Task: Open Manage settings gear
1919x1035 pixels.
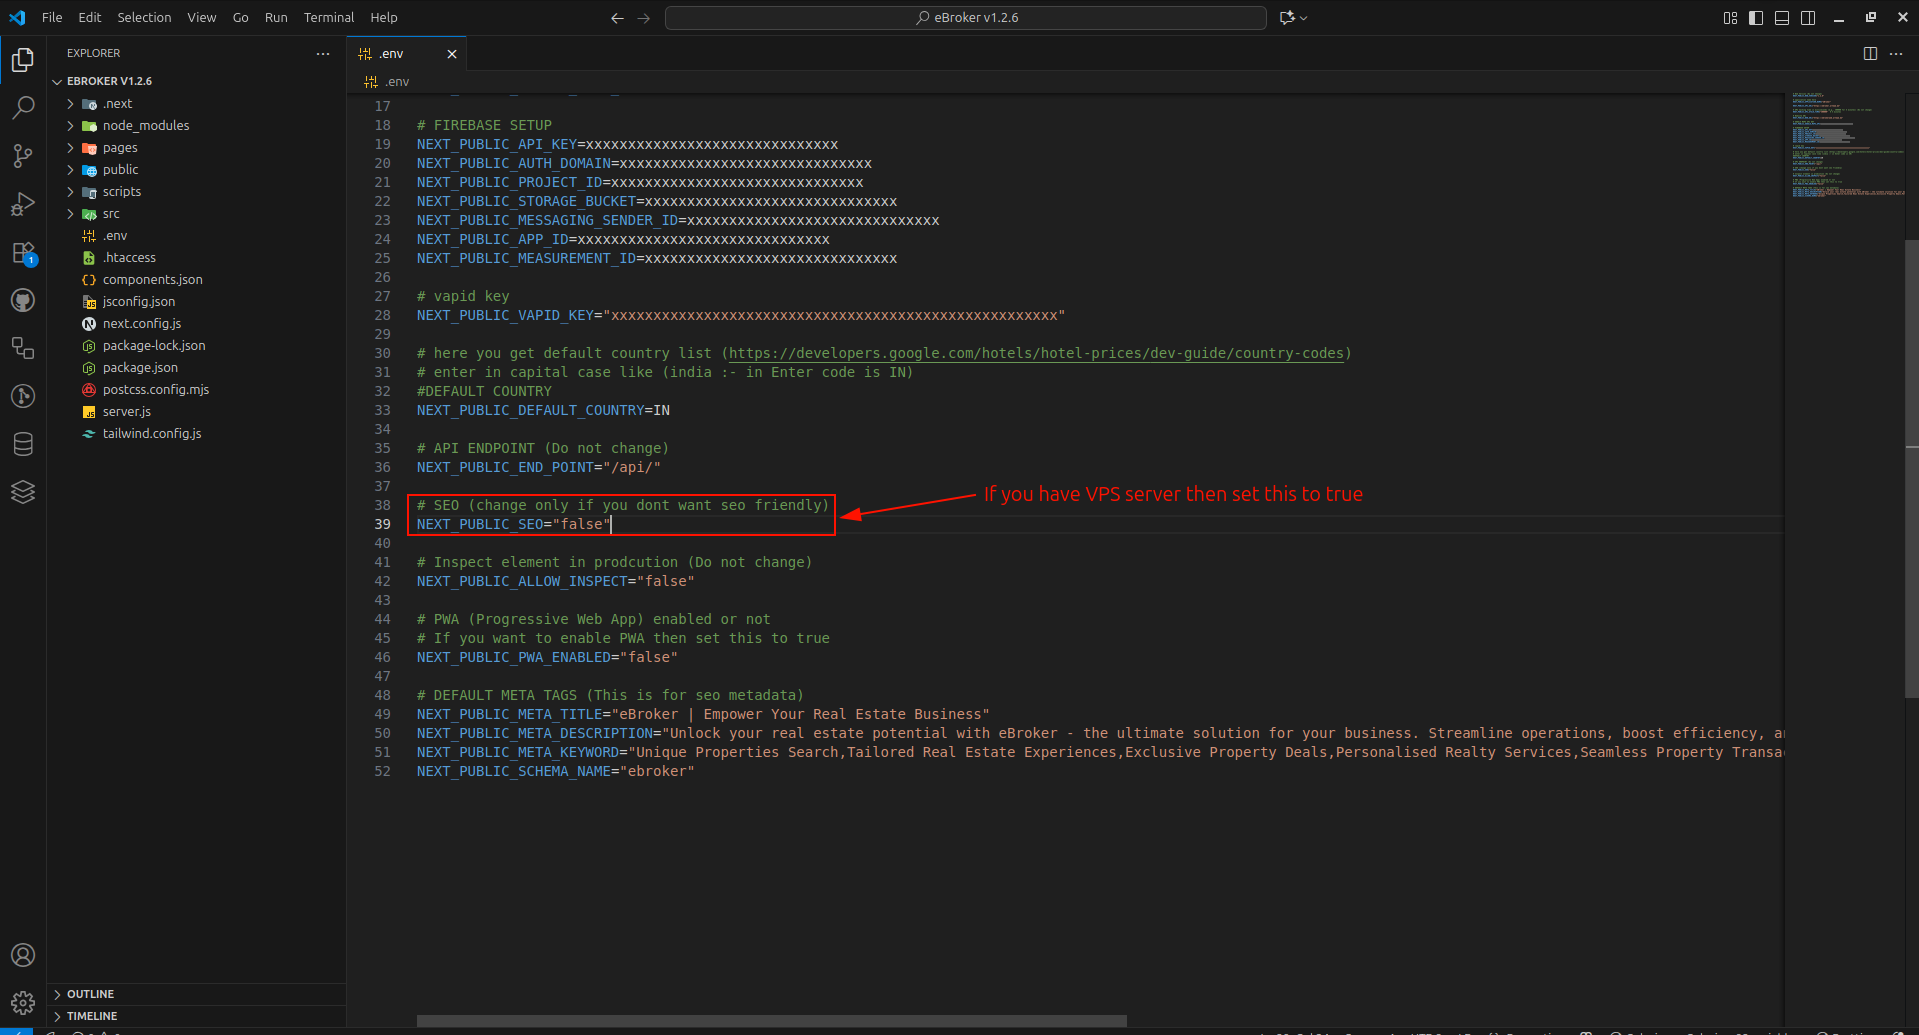Action: (23, 1002)
